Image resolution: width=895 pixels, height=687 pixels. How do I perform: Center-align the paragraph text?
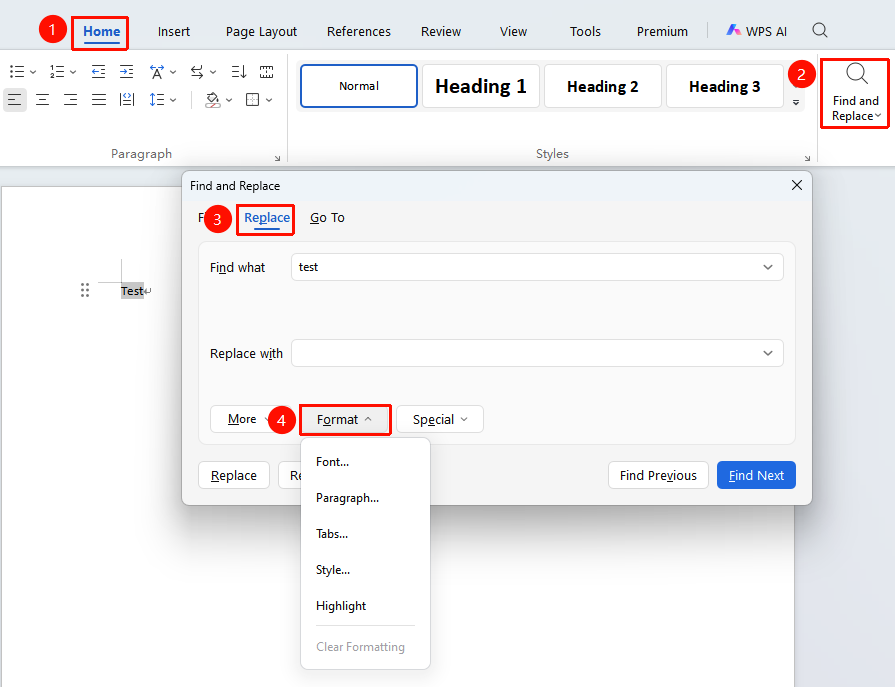point(42,100)
